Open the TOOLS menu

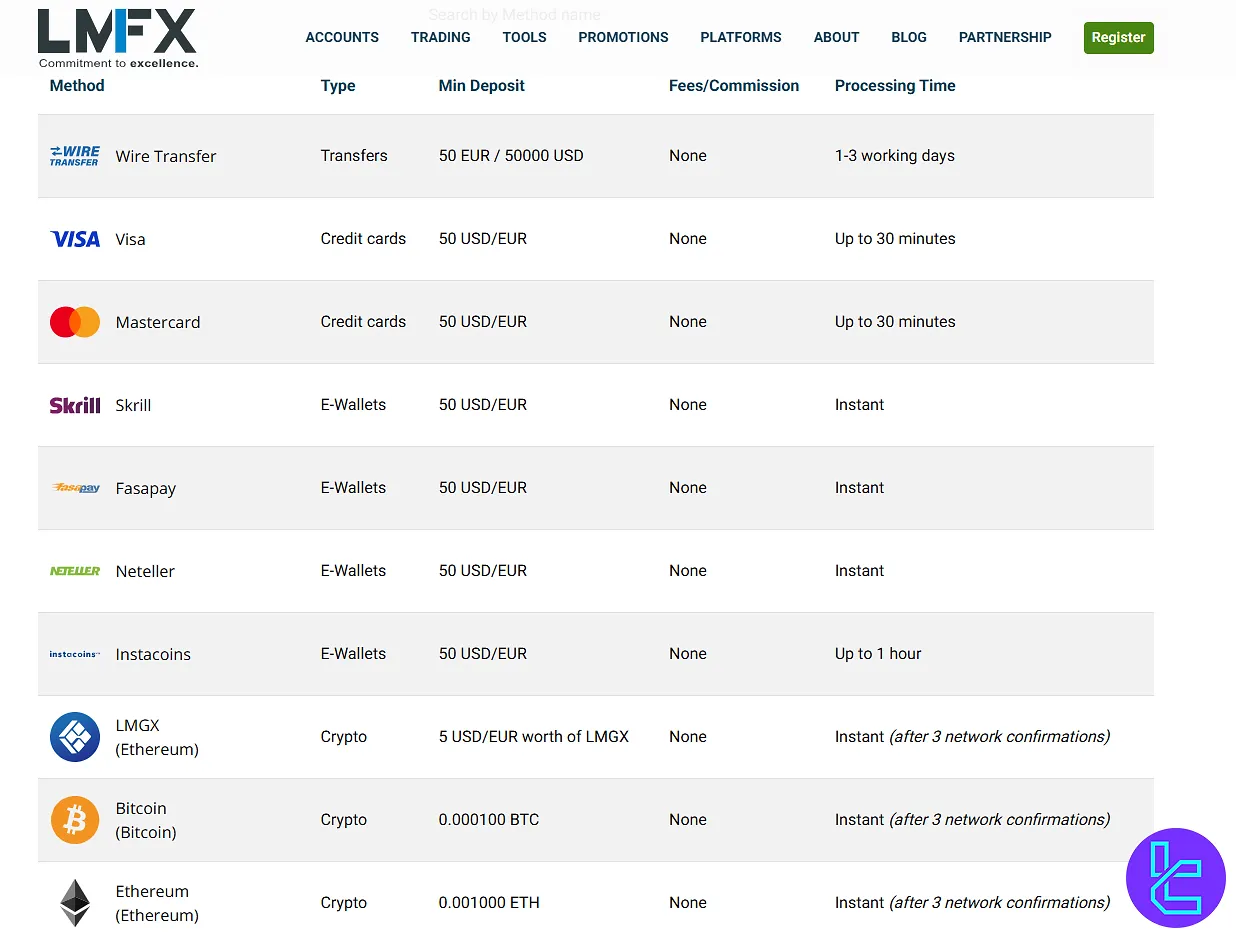tap(524, 37)
